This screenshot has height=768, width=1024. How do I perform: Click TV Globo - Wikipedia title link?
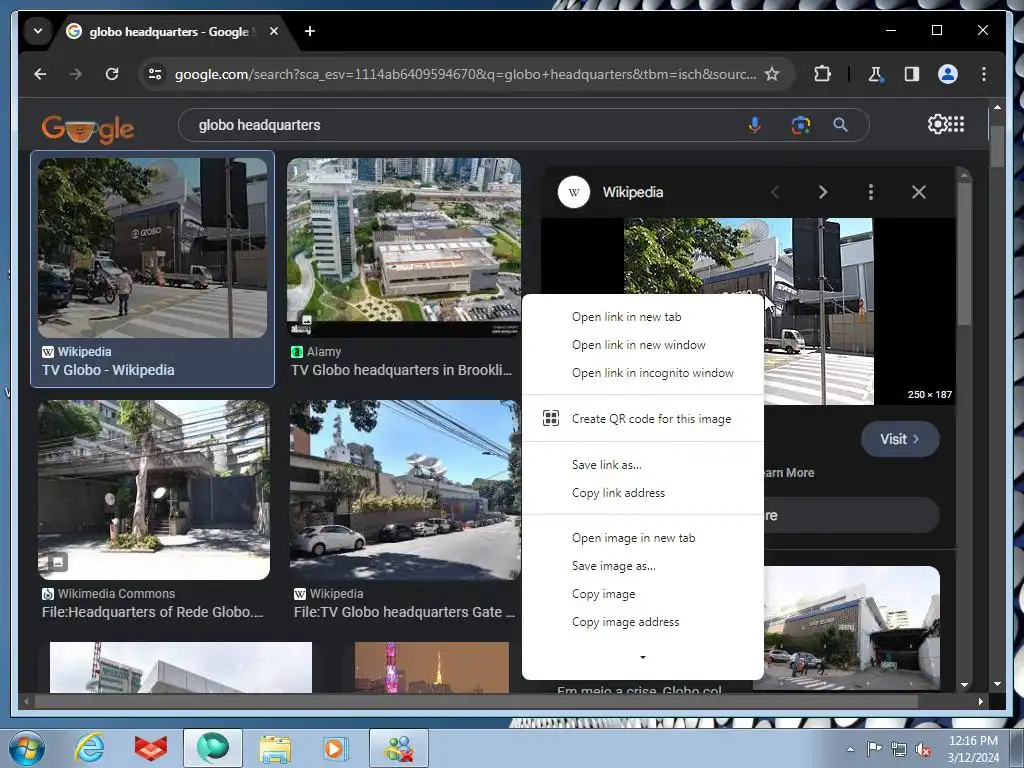(x=108, y=370)
